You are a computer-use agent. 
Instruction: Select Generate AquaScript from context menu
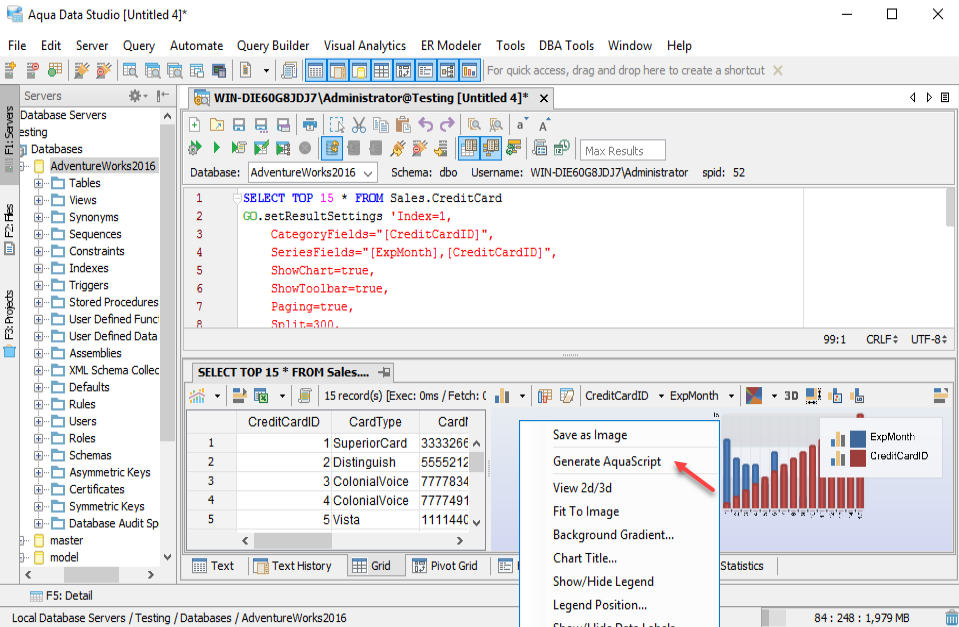(606, 461)
